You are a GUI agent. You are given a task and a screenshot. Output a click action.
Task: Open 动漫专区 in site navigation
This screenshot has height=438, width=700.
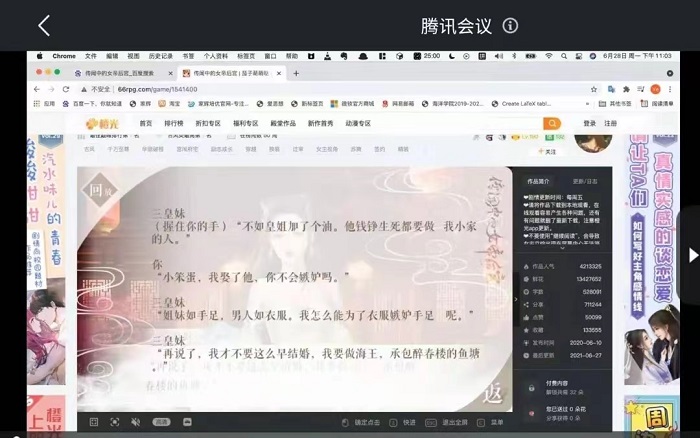[358, 124]
